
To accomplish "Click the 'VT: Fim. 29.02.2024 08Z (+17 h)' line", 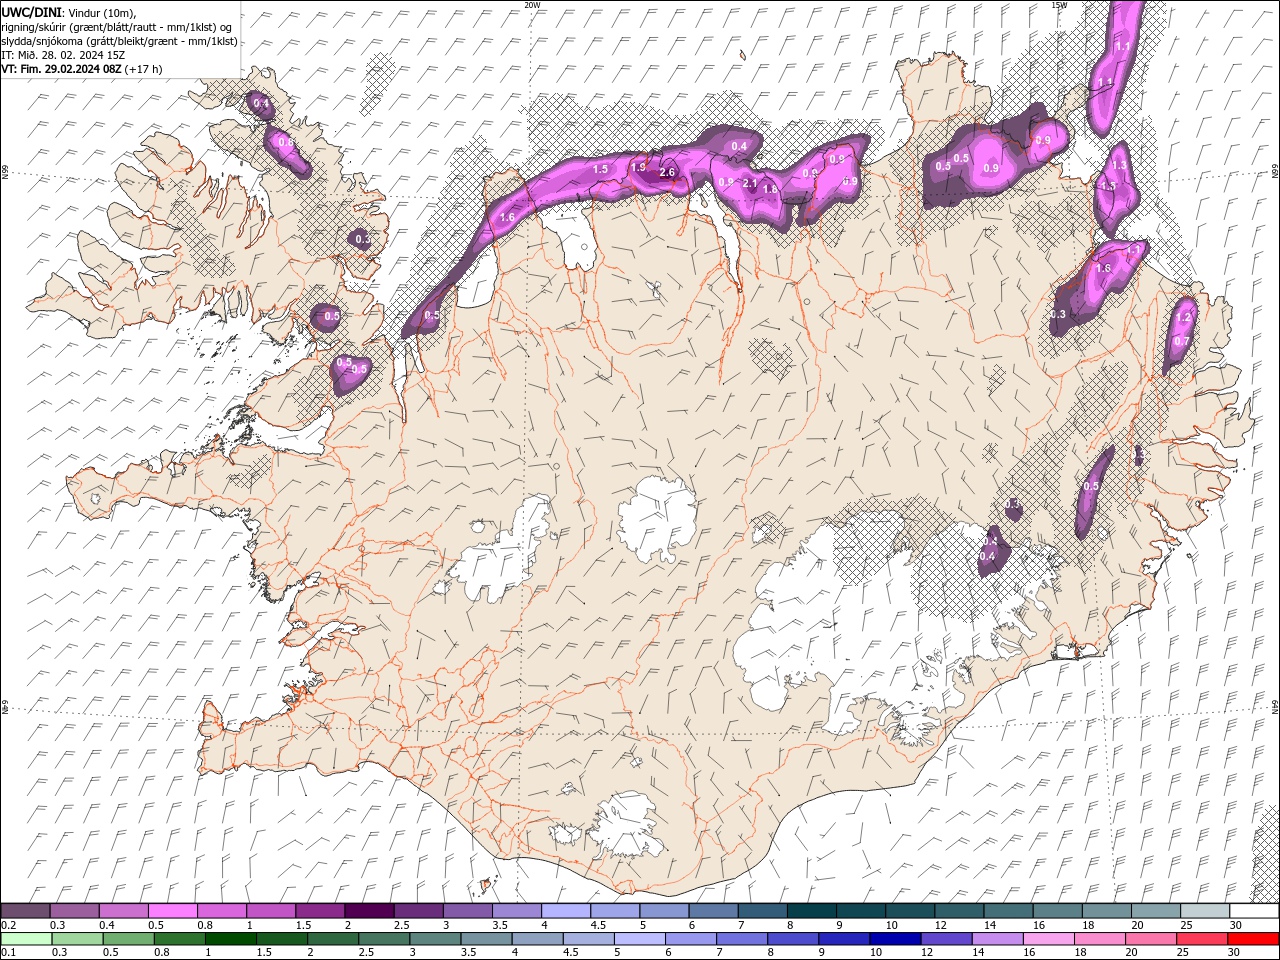I will (x=82, y=69).
